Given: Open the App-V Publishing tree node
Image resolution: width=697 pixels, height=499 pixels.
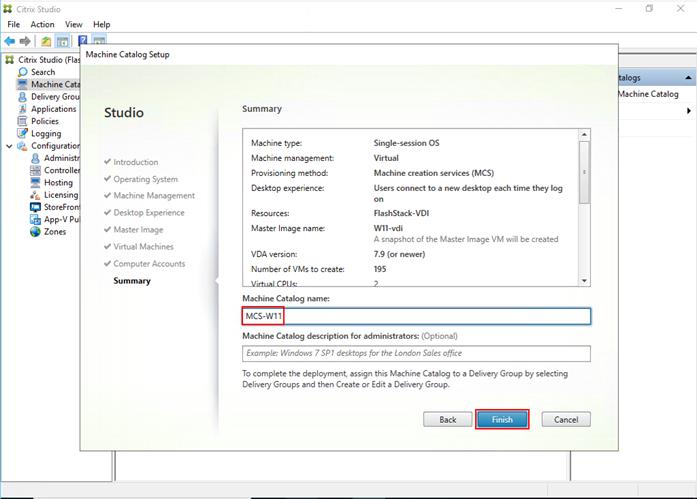Looking at the screenshot, I should (x=55, y=220).
